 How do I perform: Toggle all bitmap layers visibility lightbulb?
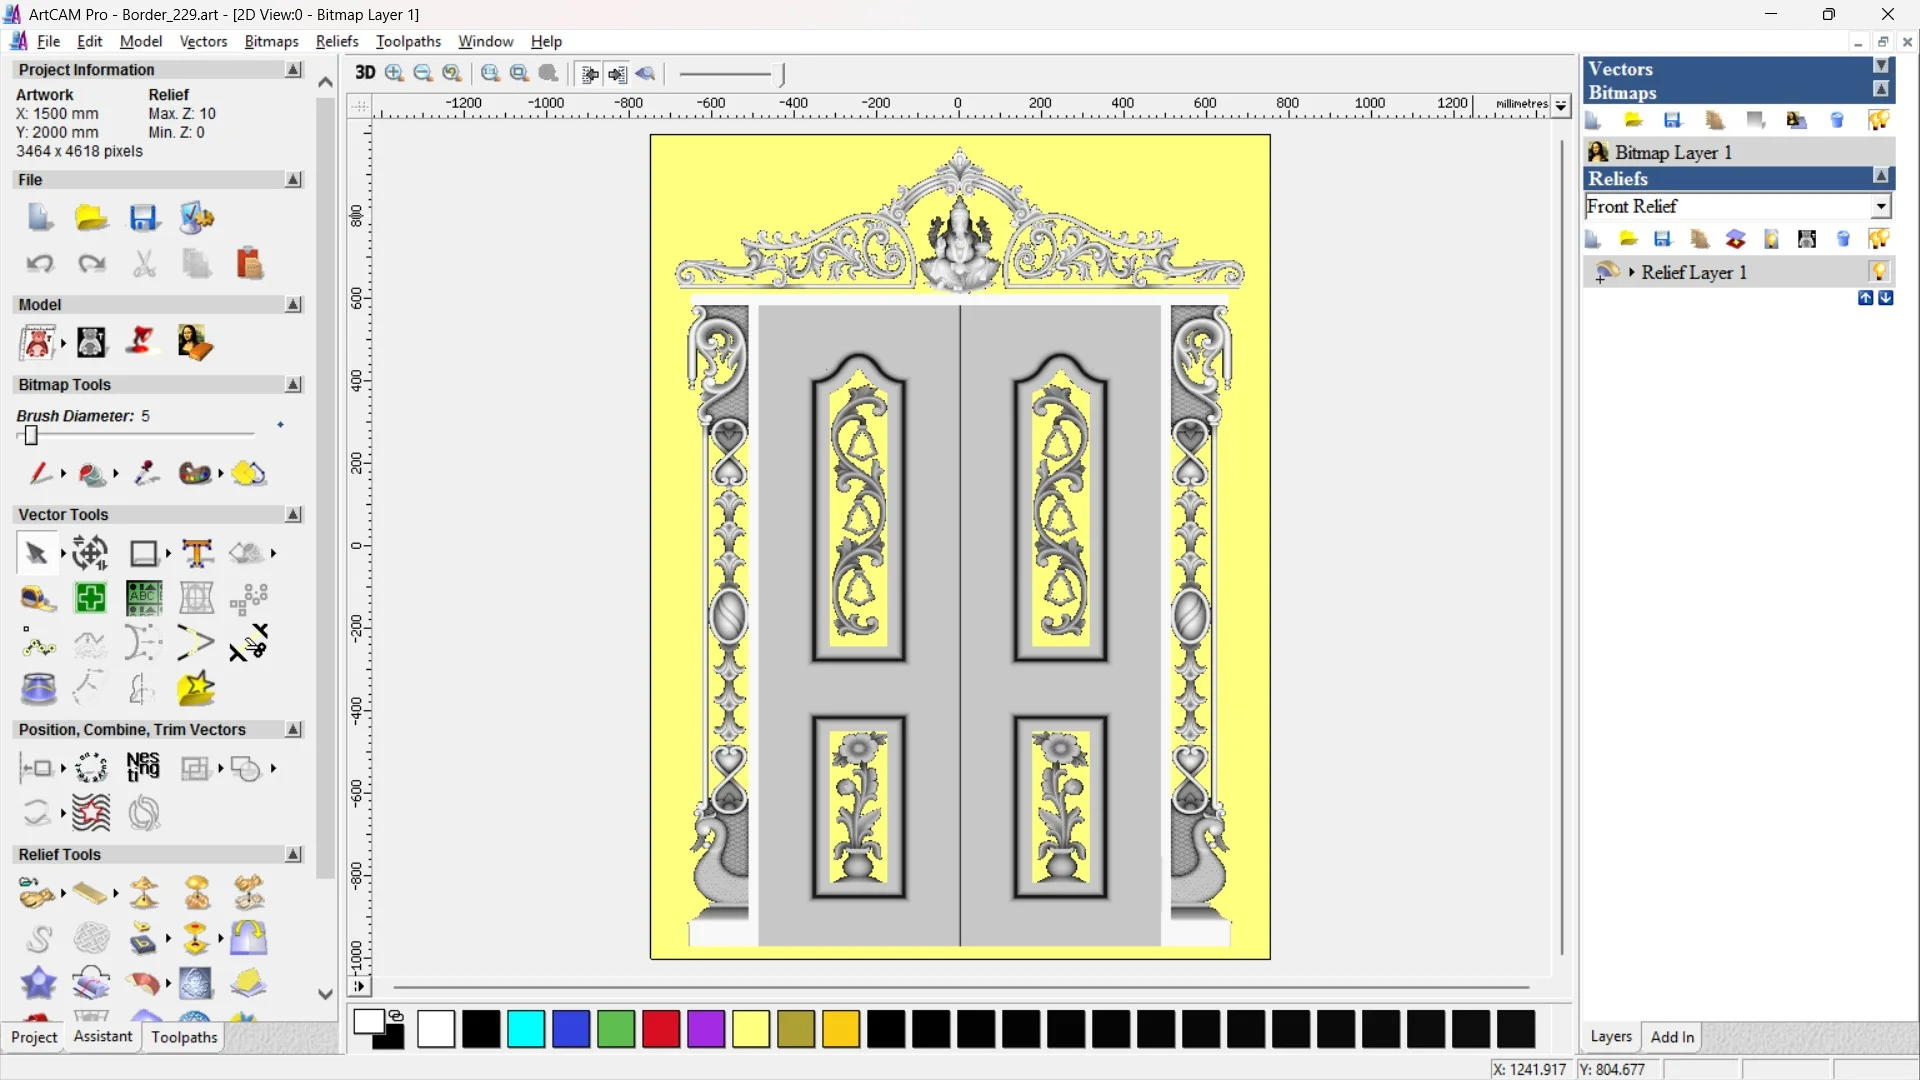[x=1878, y=121]
